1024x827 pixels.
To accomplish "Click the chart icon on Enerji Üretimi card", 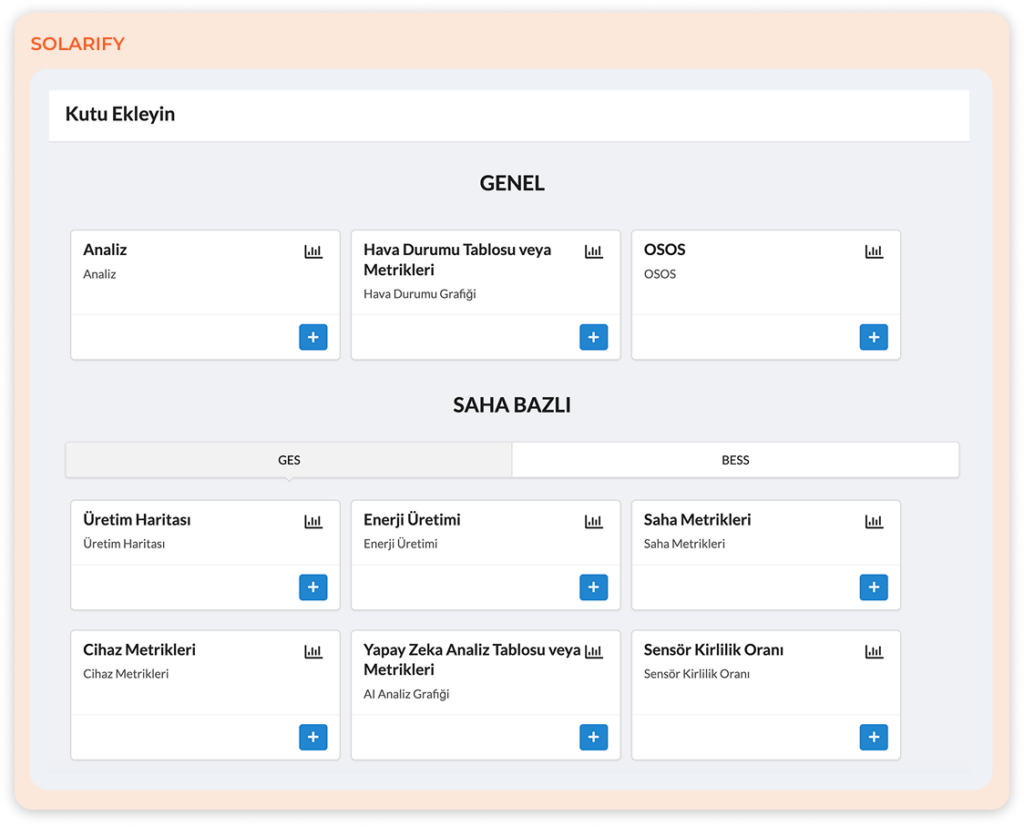I will tap(593, 521).
